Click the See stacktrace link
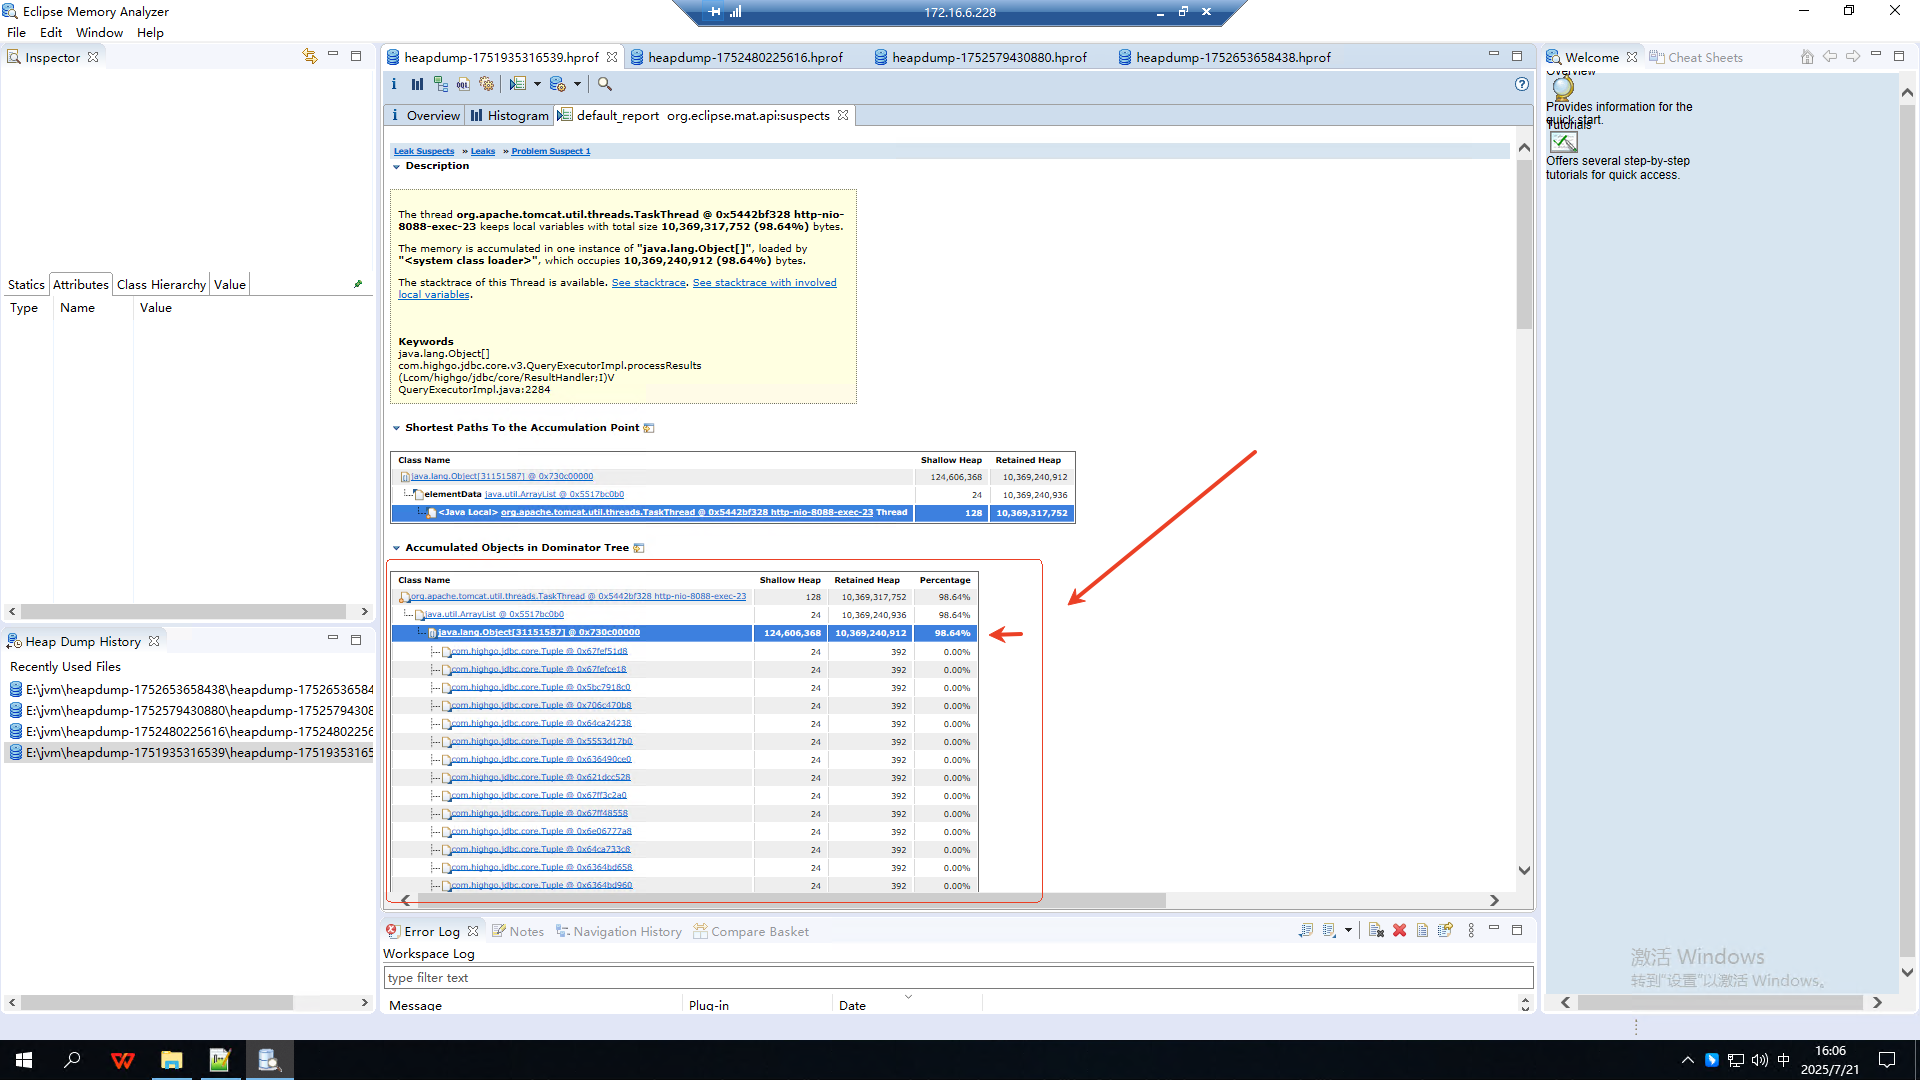The width and height of the screenshot is (1920, 1080). 648,283
